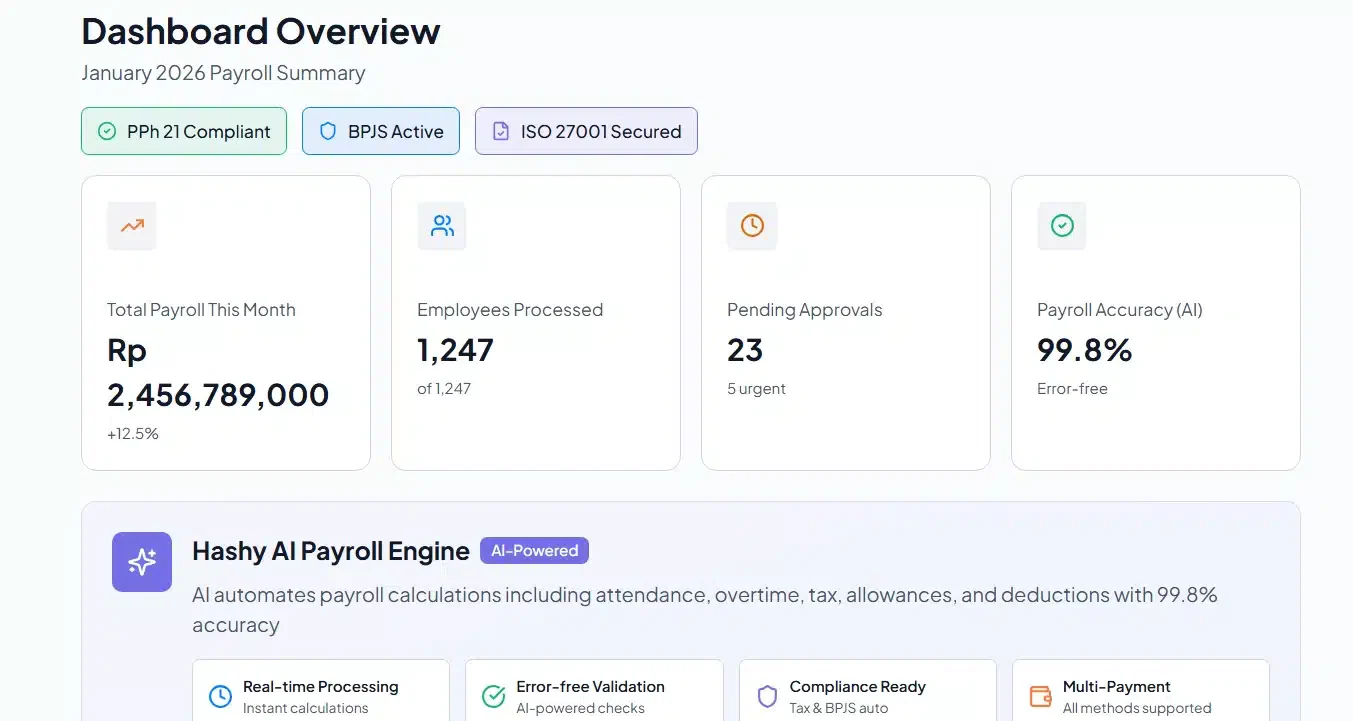Viewport: 1353px width, 721px height.
Task: Click the wallet icon next to Multi-Payment
Action: click(x=1040, y=696)
